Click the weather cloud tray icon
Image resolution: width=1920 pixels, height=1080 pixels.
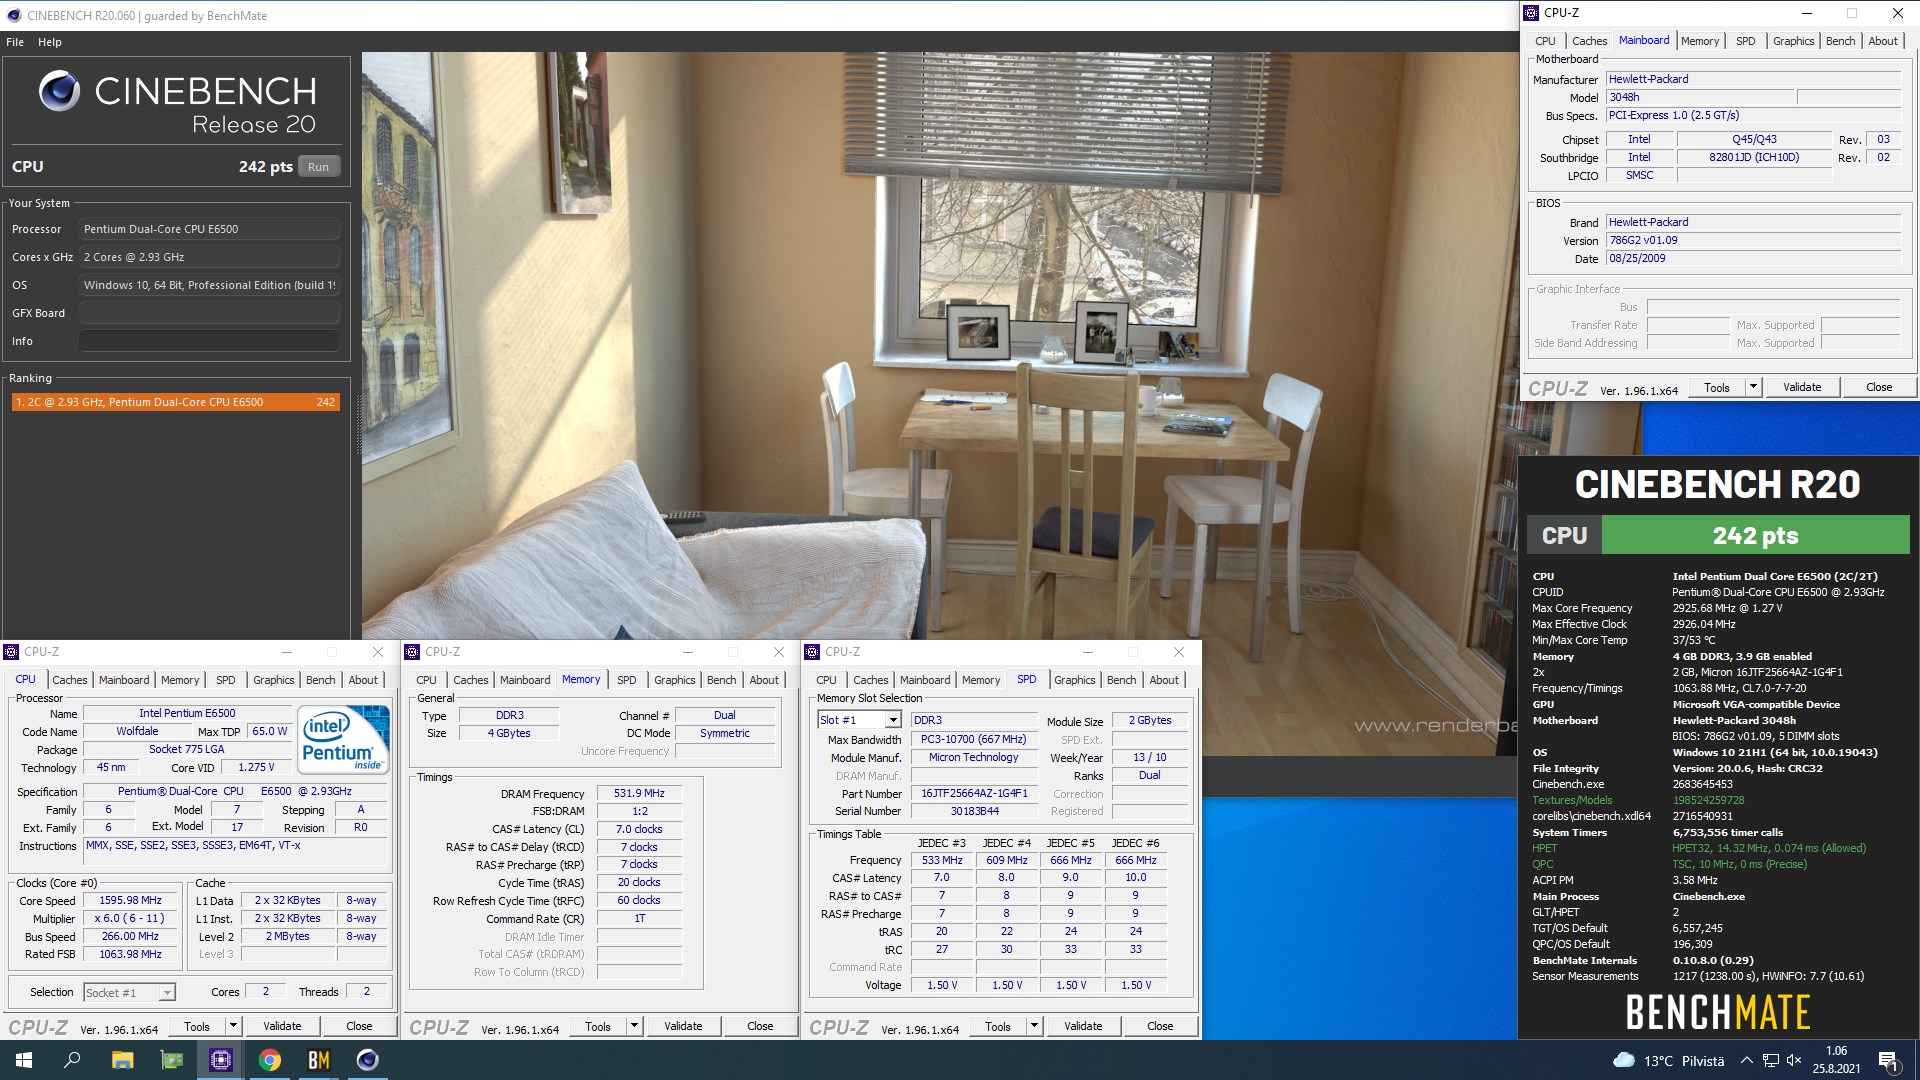1624,1060
